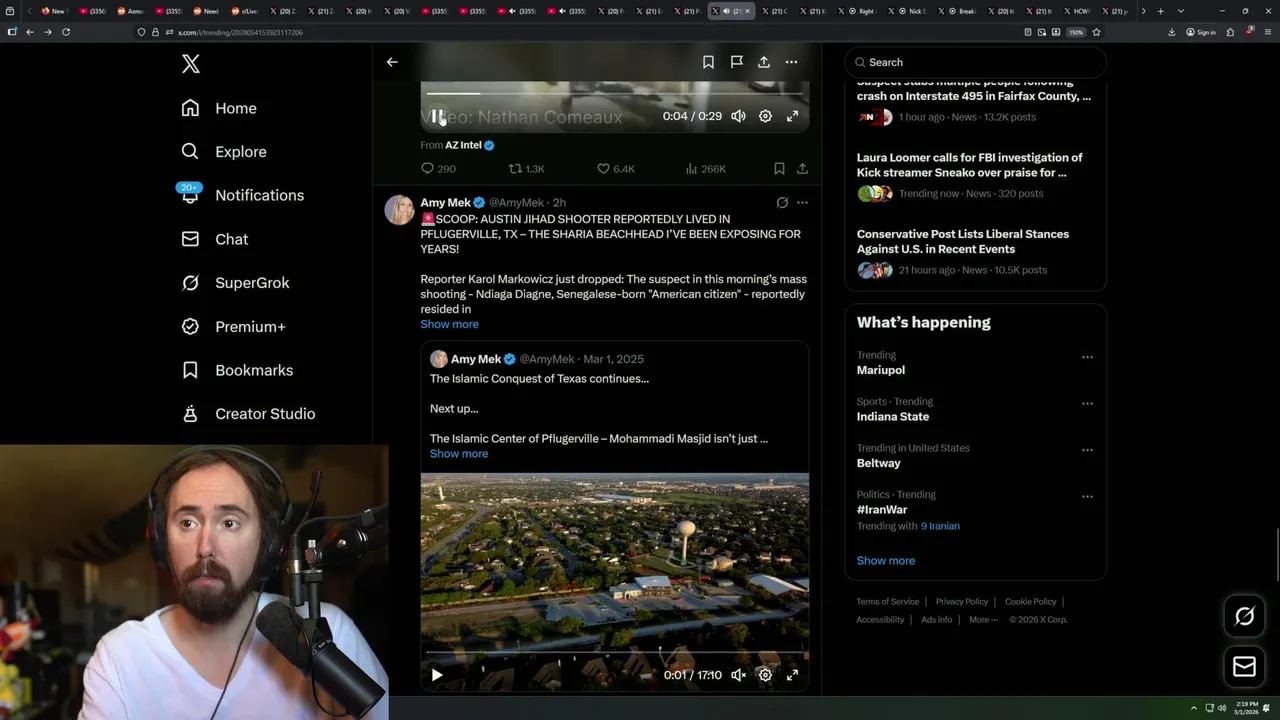This screenshot has width=1280, height=720.
Task: Repost the post with 1.3K reposts
Action: pos(527,169)
